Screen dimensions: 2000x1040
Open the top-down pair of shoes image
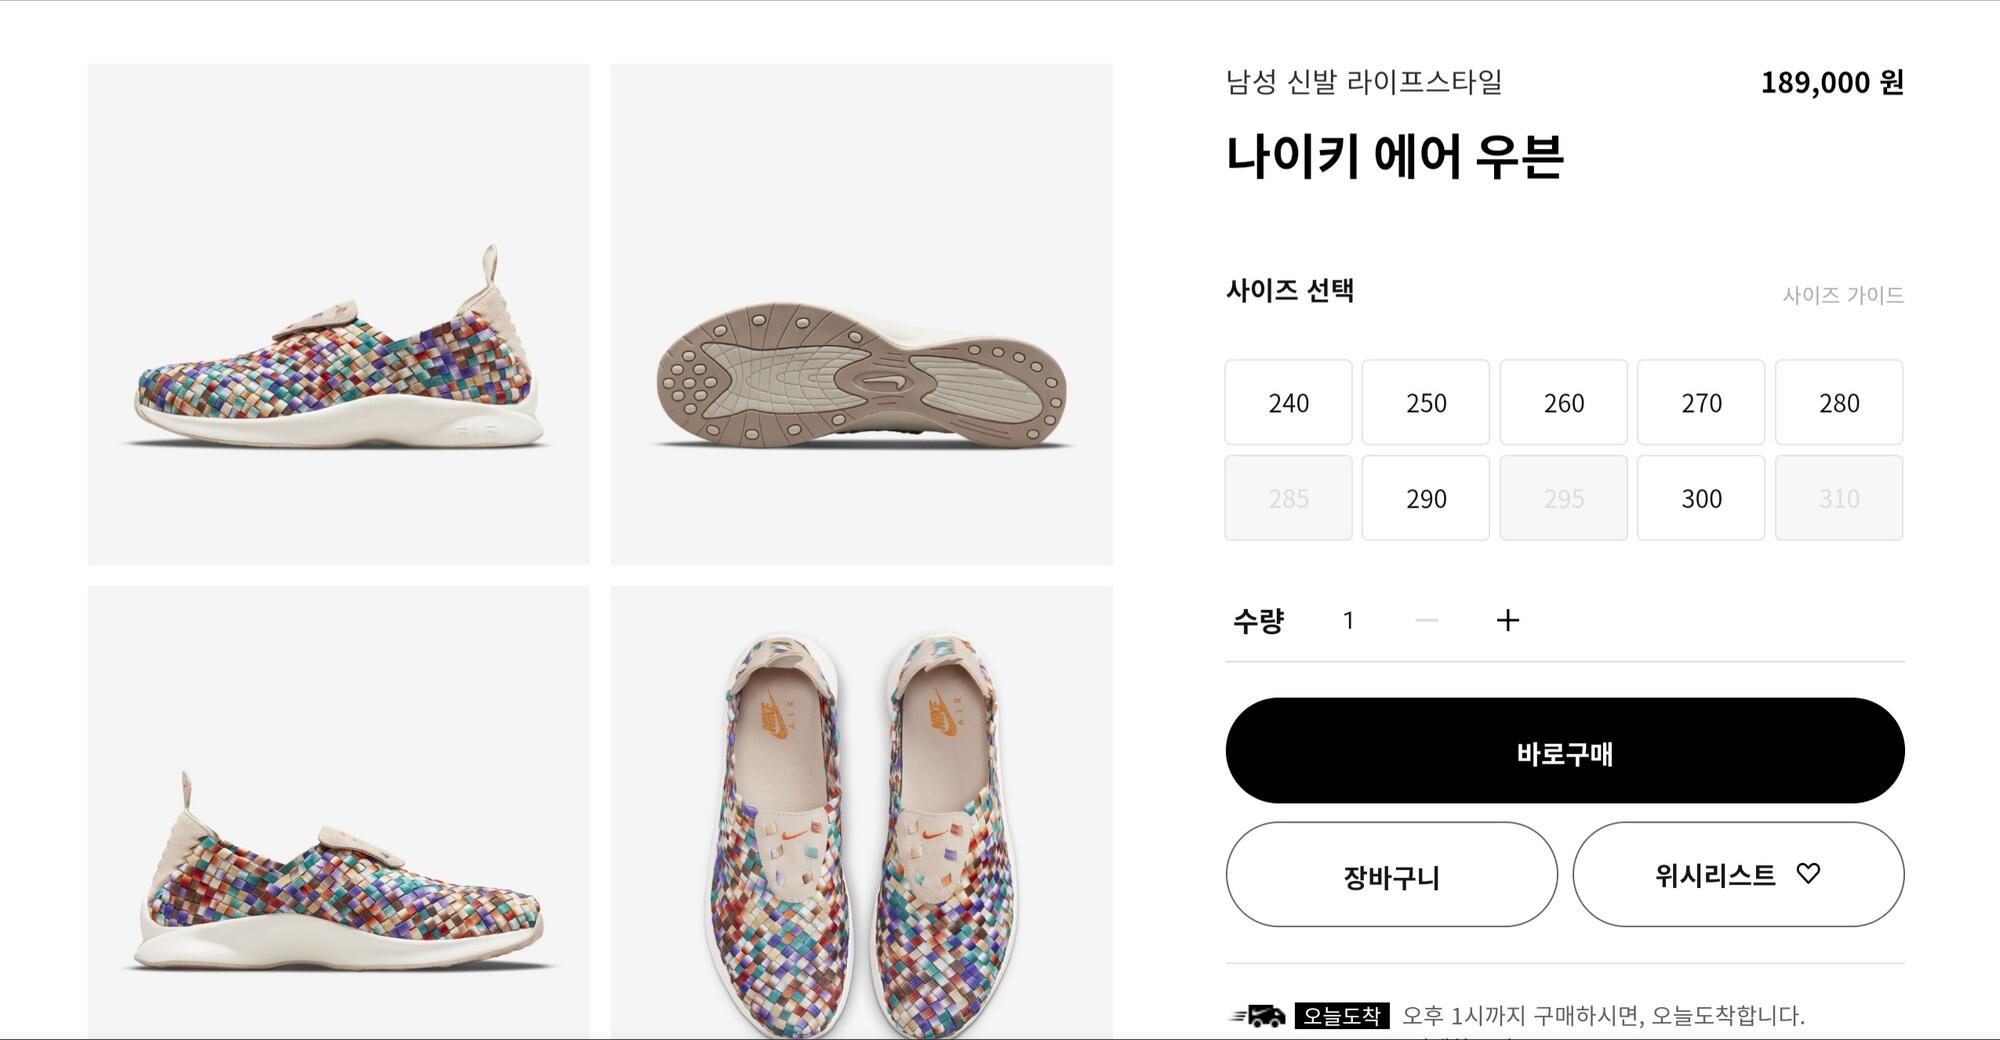pyautogui.click(x=861, y=812)
